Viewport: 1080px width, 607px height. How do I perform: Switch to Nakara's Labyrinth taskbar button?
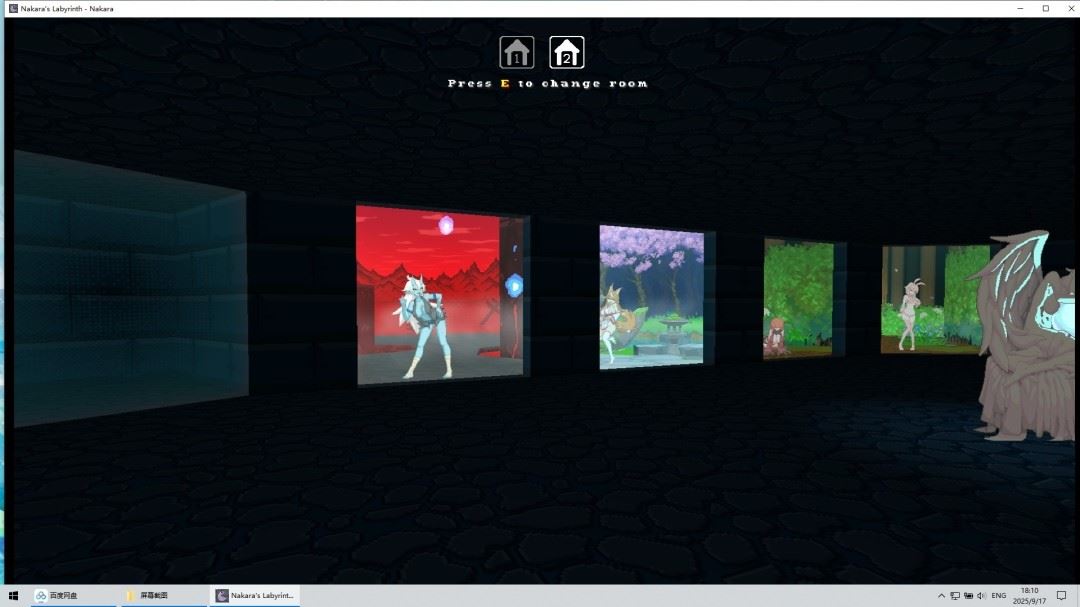256,596
